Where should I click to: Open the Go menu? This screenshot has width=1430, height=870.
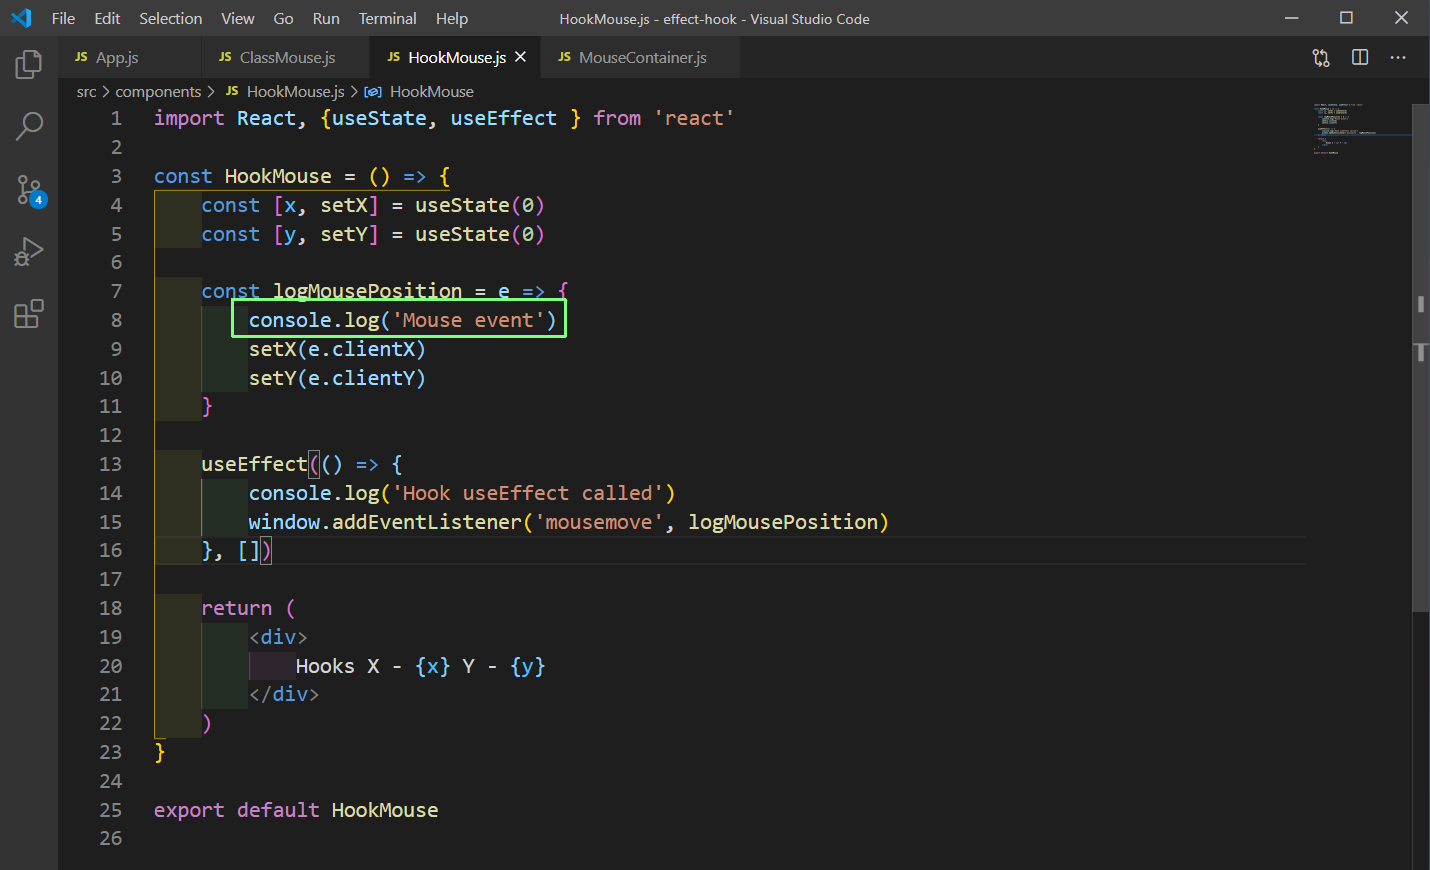(x=283, y=18)
